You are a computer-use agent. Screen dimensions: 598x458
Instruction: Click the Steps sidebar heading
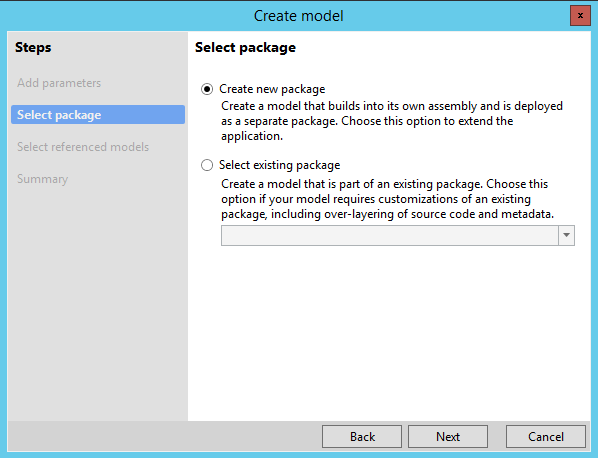pos(33,48)
